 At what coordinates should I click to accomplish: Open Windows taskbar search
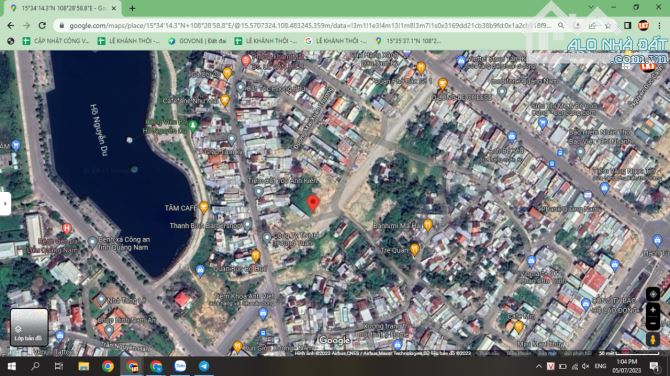[x=35, y=366]
